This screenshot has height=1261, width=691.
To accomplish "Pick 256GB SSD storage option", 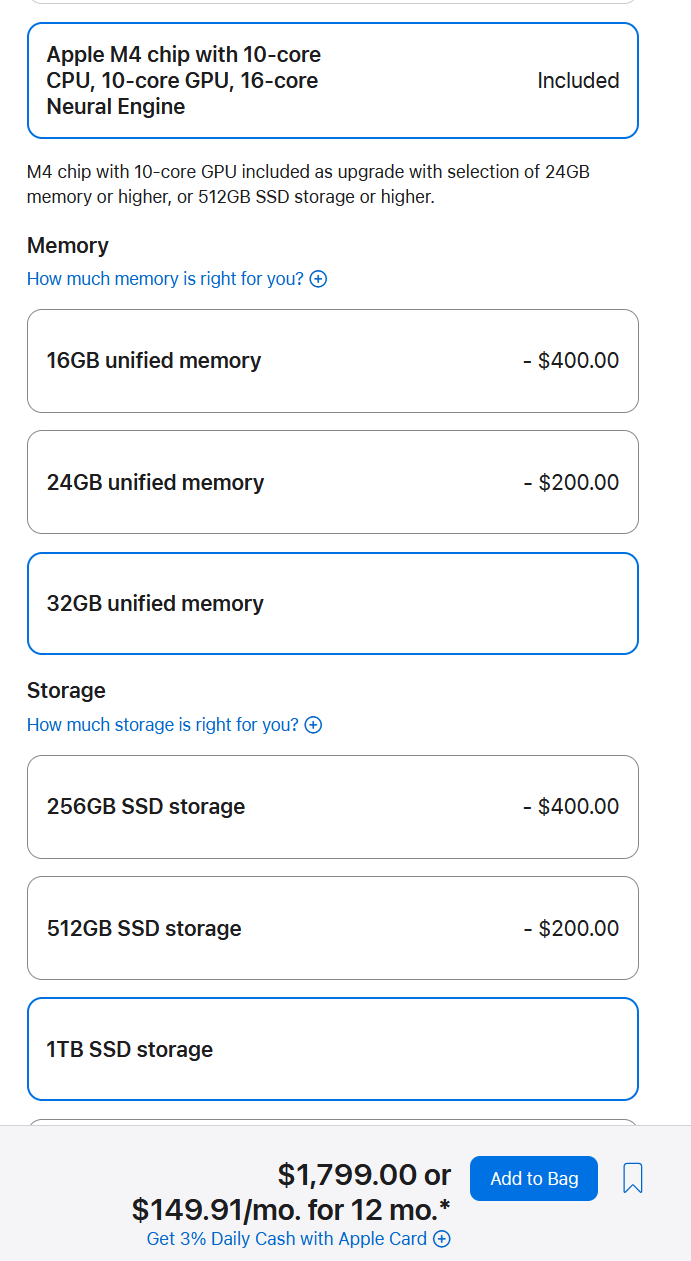I will coord(333,807).
